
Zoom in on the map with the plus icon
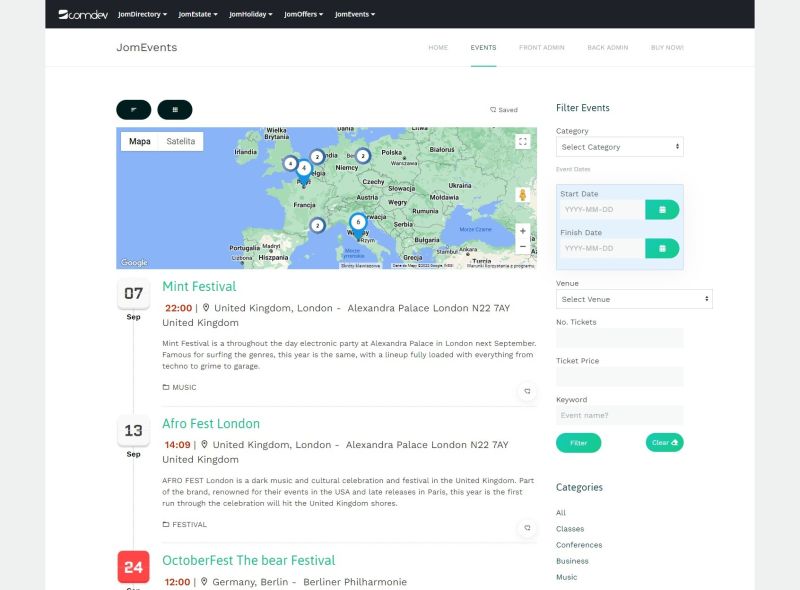(x=522, y=230)
